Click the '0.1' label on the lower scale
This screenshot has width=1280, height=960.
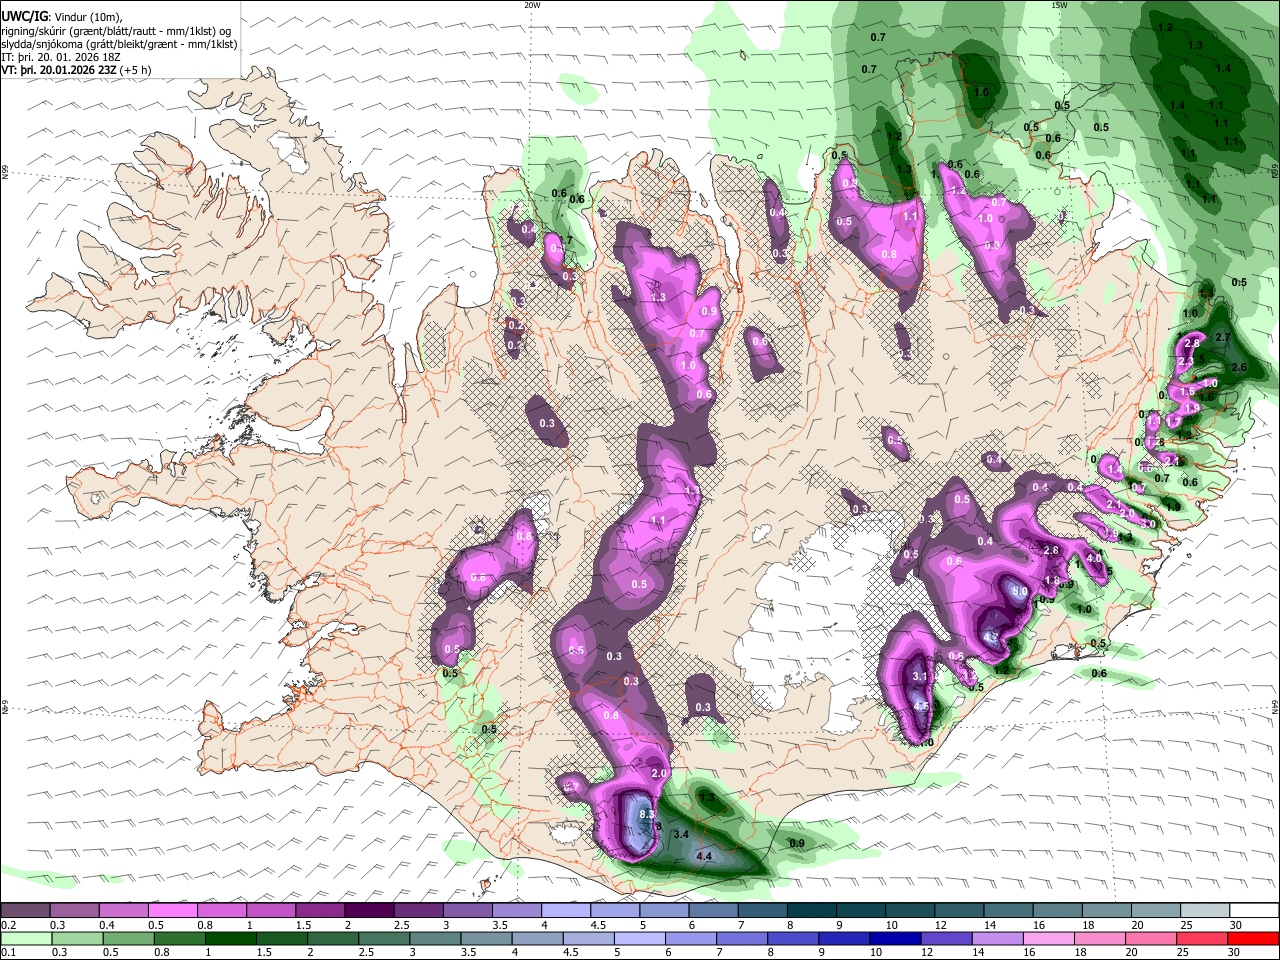point(8,952)
